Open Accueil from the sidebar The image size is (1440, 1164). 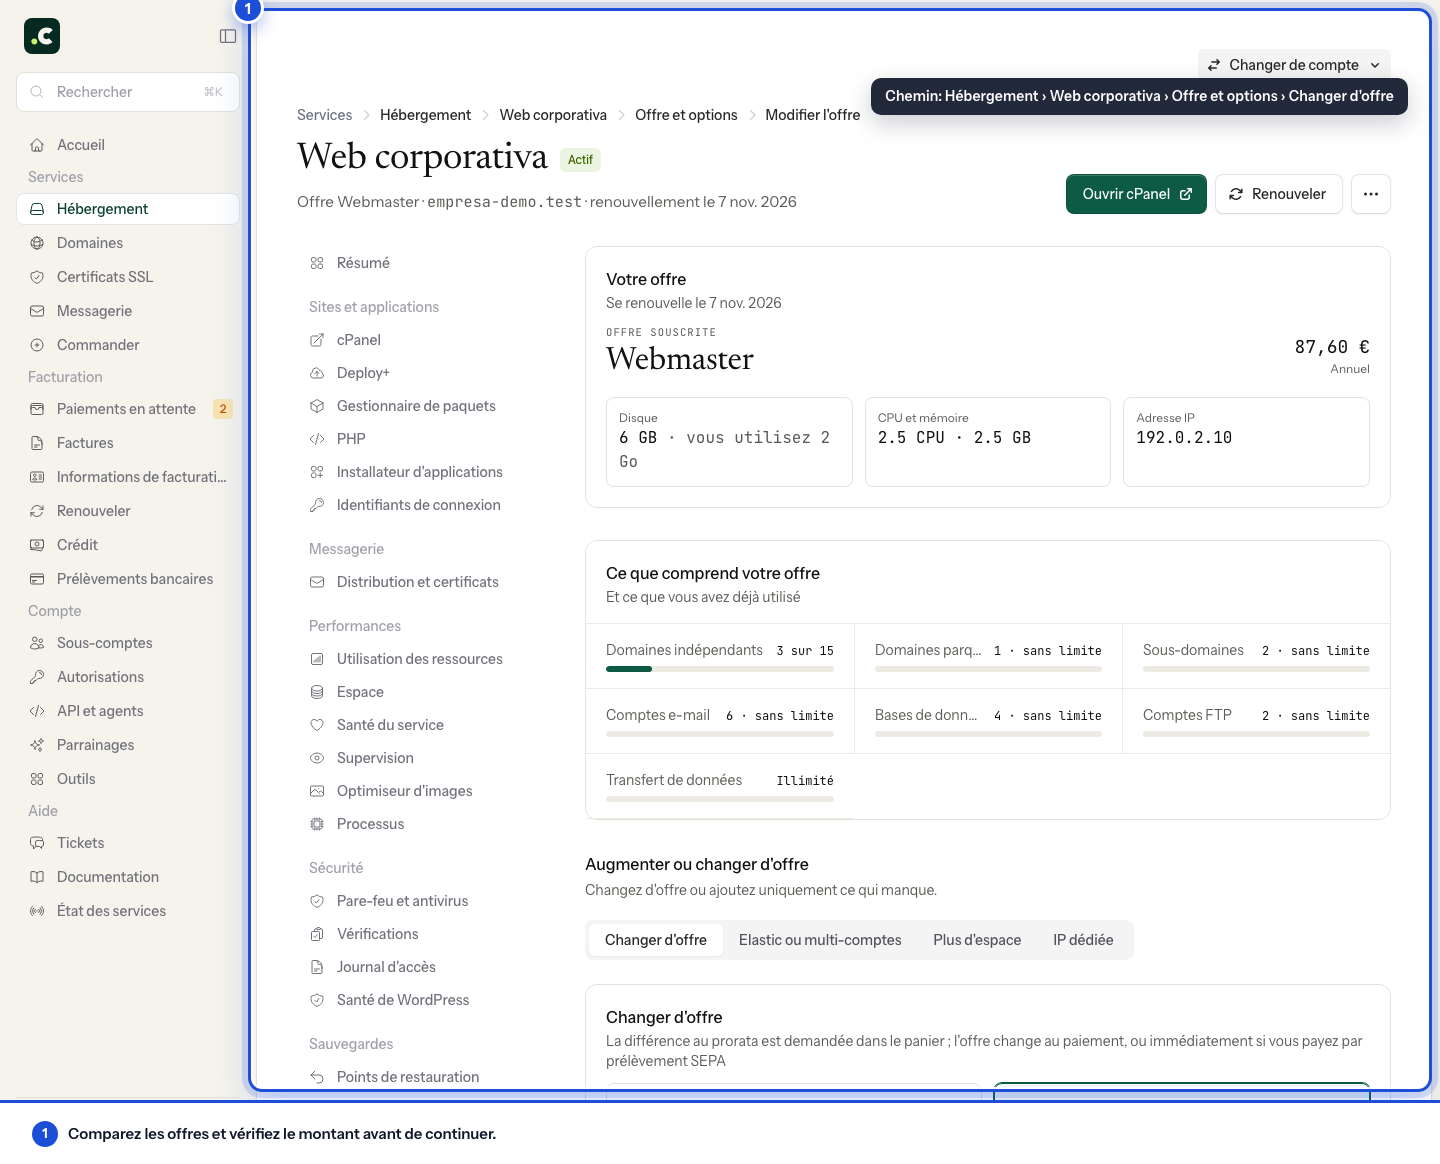point(128,145)
